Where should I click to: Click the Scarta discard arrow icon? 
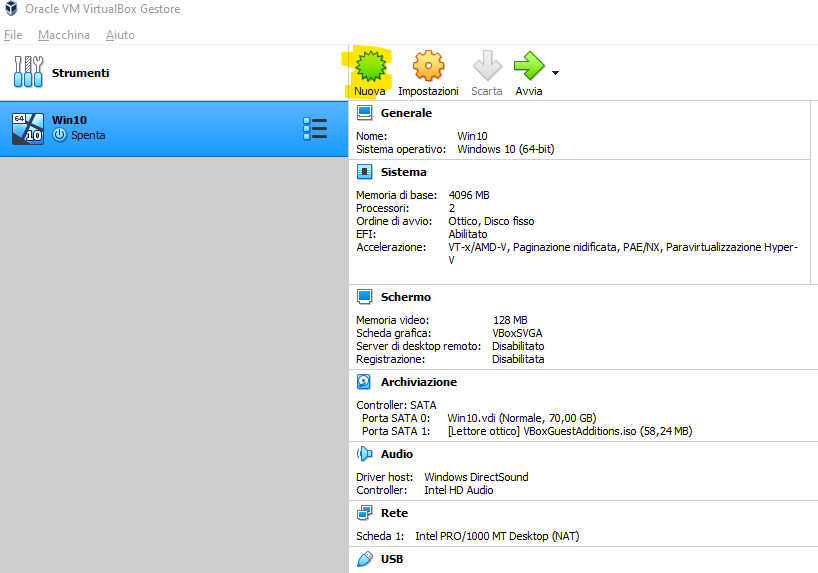(487, 66)
